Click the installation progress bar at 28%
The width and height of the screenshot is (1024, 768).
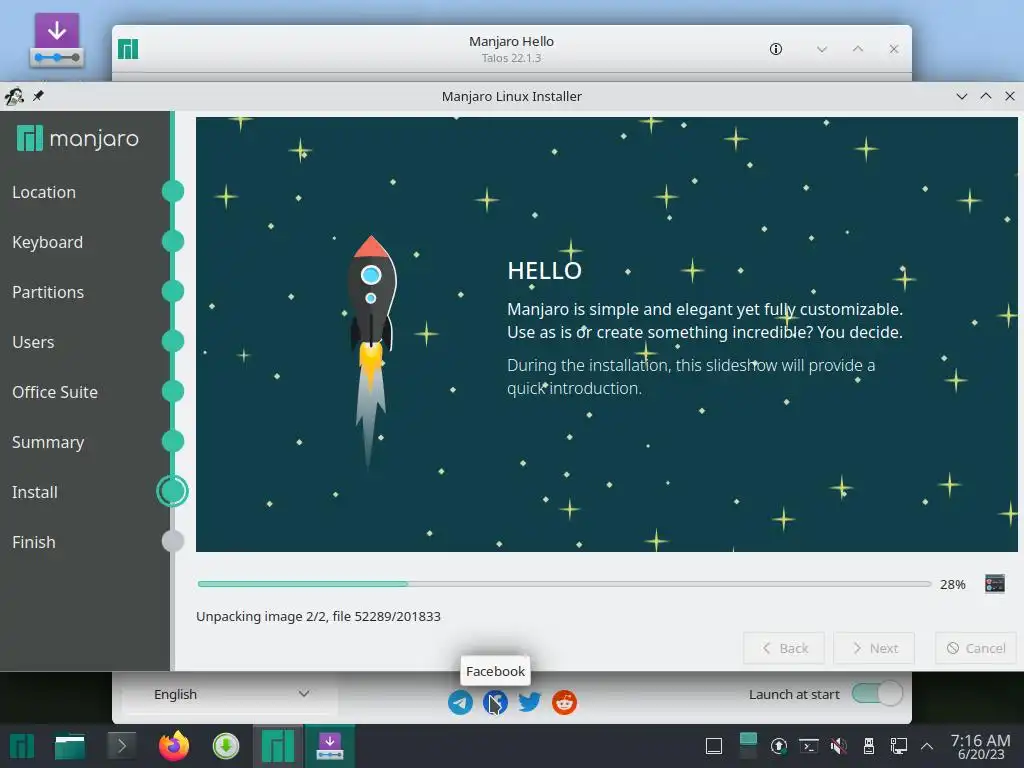tap(564, 584)
